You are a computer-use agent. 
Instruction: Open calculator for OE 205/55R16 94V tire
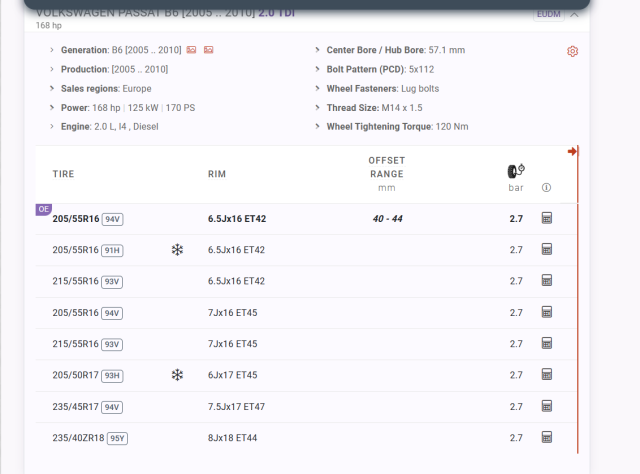point(547,218)
